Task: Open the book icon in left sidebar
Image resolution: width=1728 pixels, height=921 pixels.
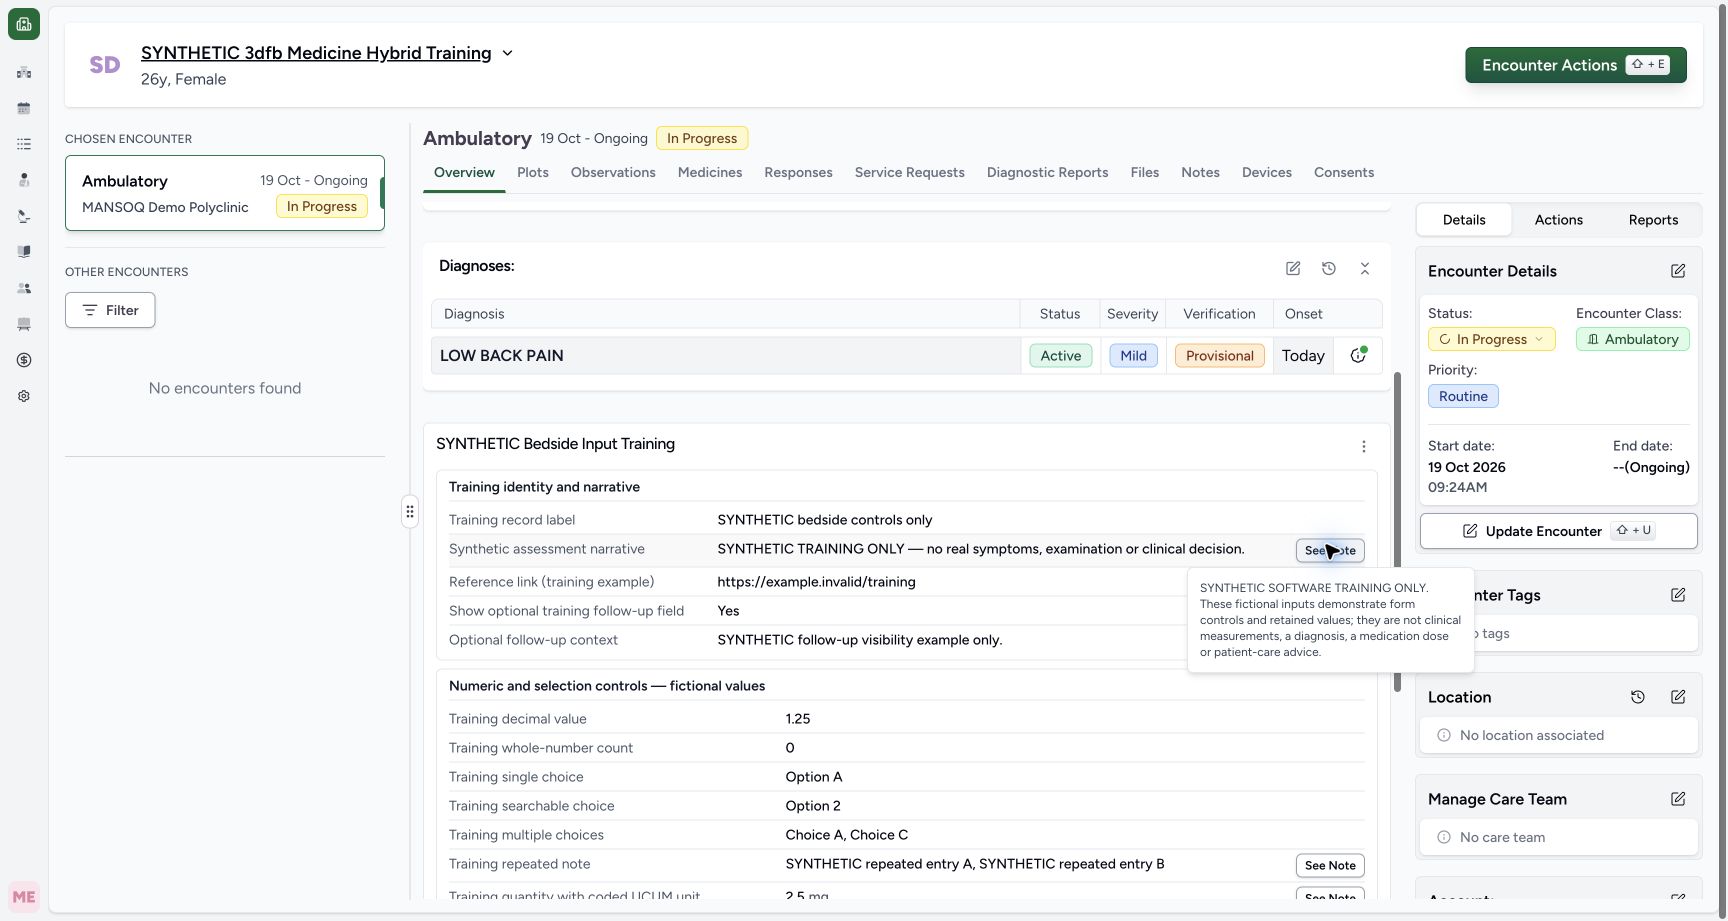Action: click(x=24, y=252)
